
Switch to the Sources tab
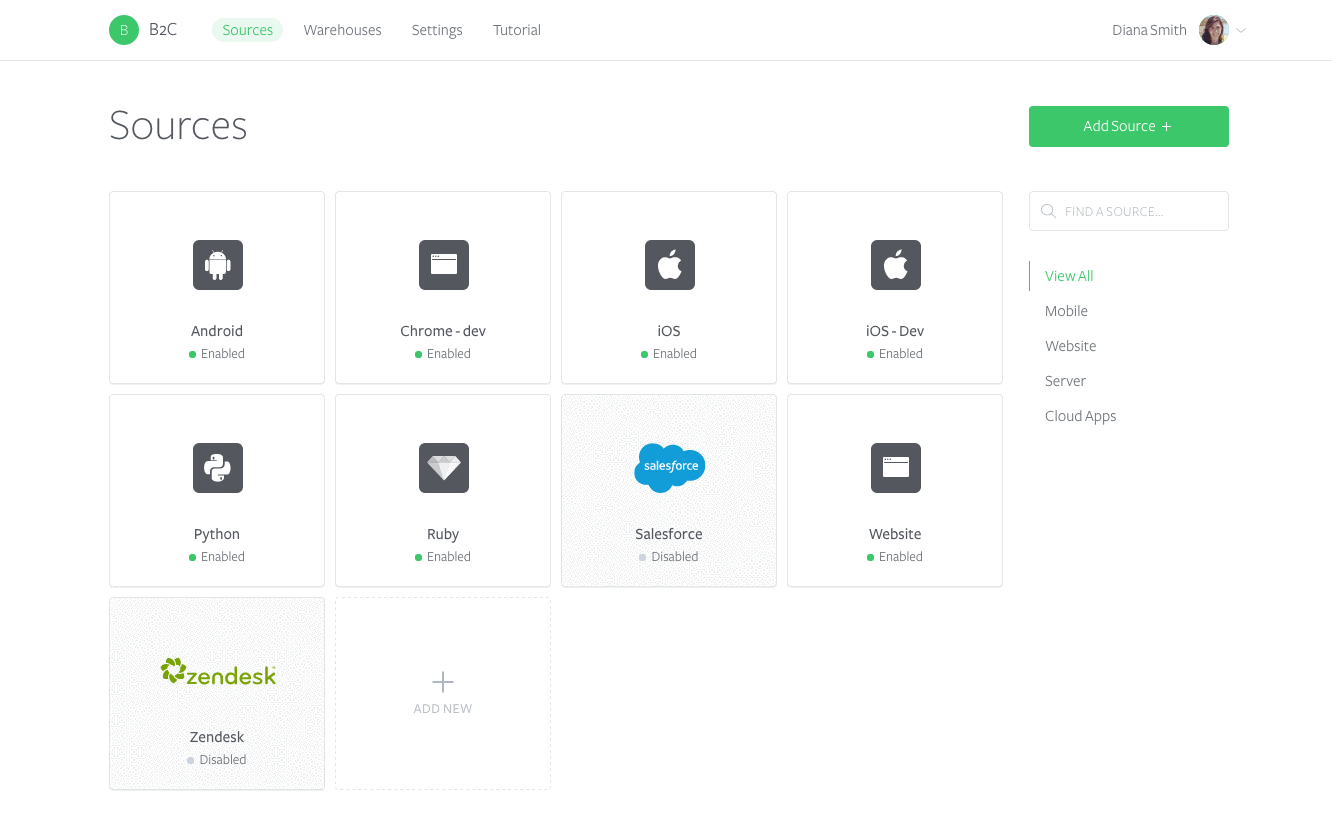pyautogui.click(x=248, y=30)
